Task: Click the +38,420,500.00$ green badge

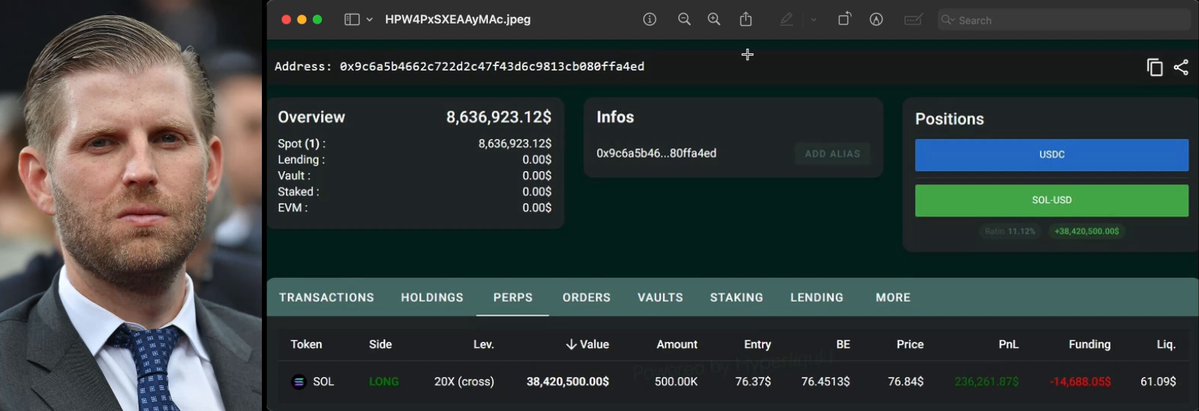Action: coord(1087,231)
